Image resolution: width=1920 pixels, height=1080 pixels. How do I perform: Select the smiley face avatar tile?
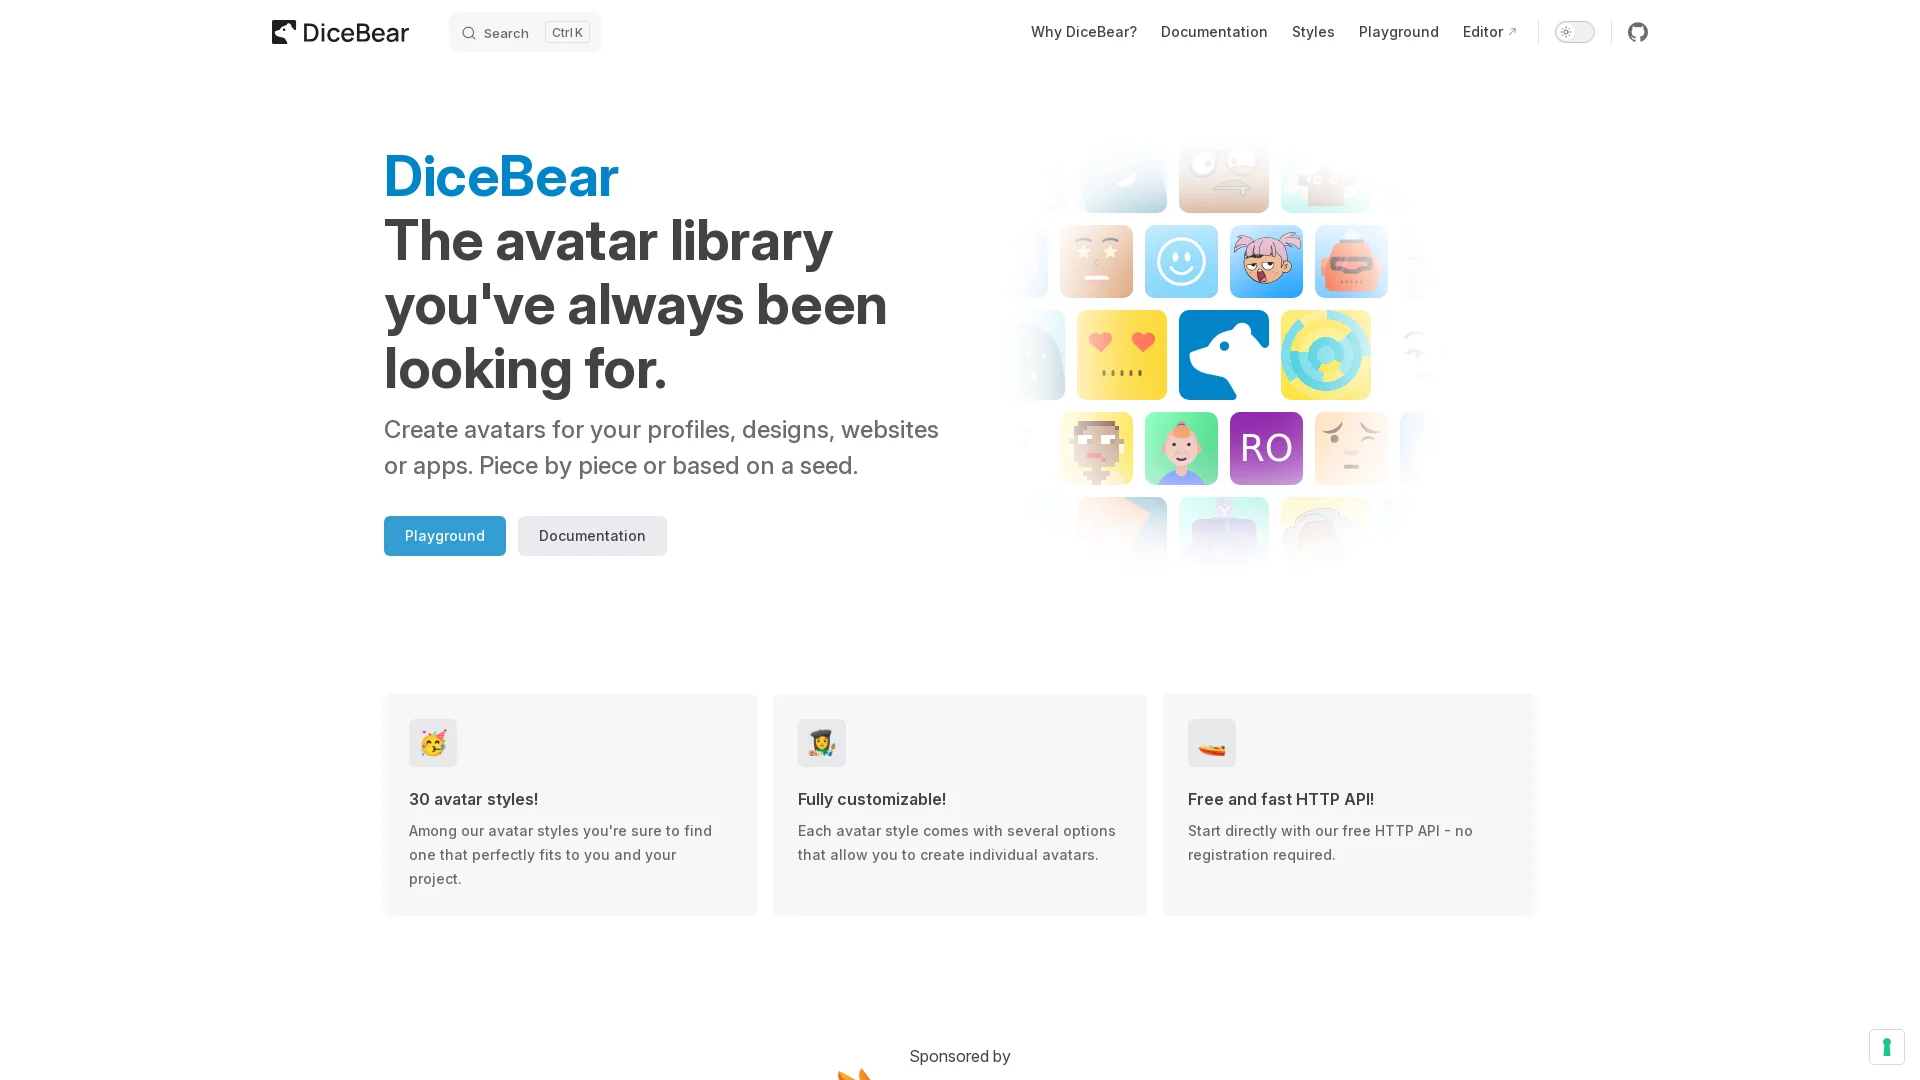point(1181,261)
